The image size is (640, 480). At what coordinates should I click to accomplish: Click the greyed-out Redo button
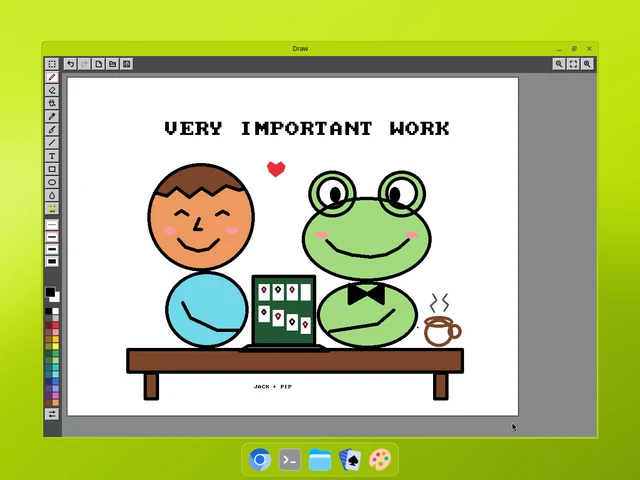pyautogui.click(x=84, y=64)
